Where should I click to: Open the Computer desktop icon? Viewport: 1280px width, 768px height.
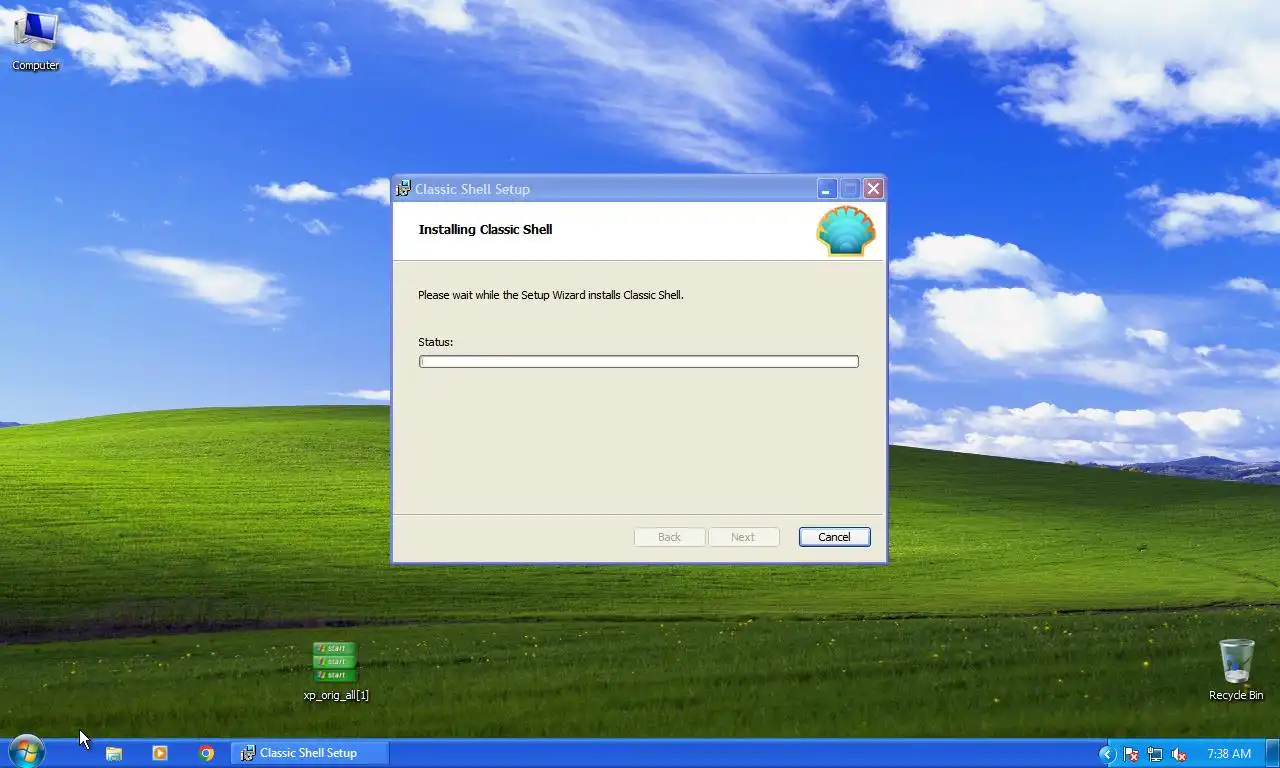pos(36,42)
